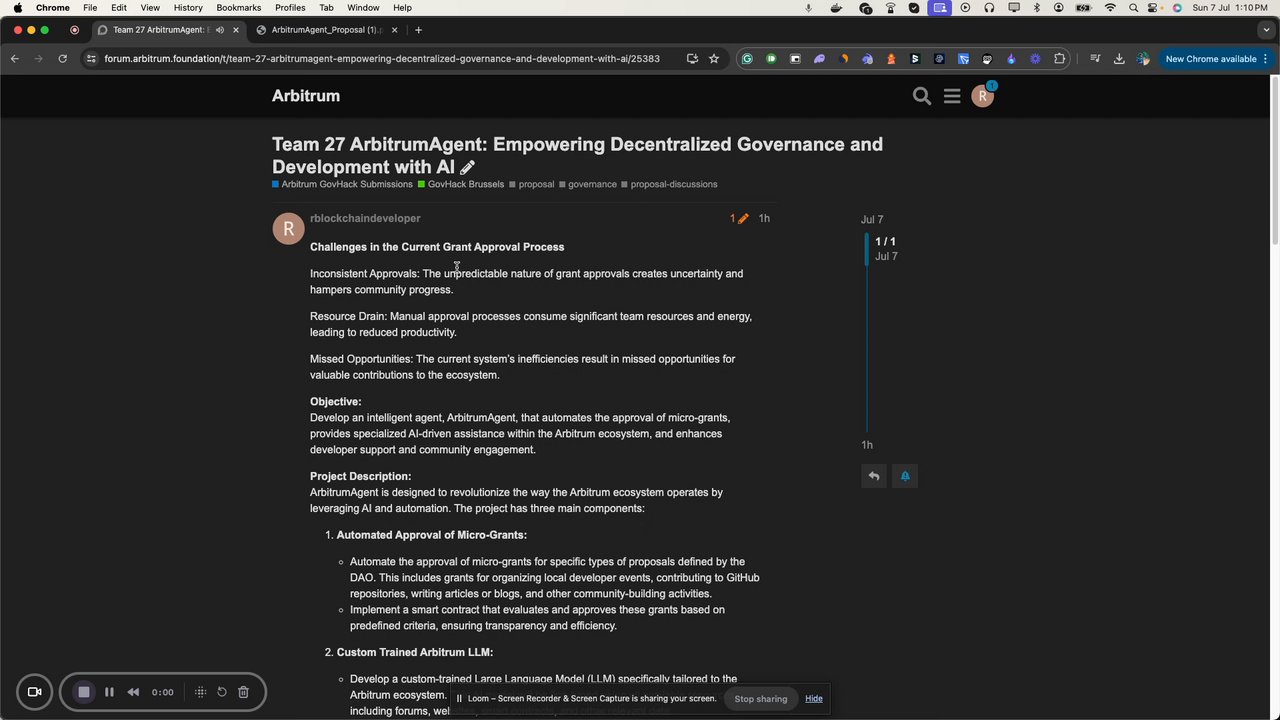Pause the Loom recording
The height and width of the screenshot is (720, 1280).
109,692
